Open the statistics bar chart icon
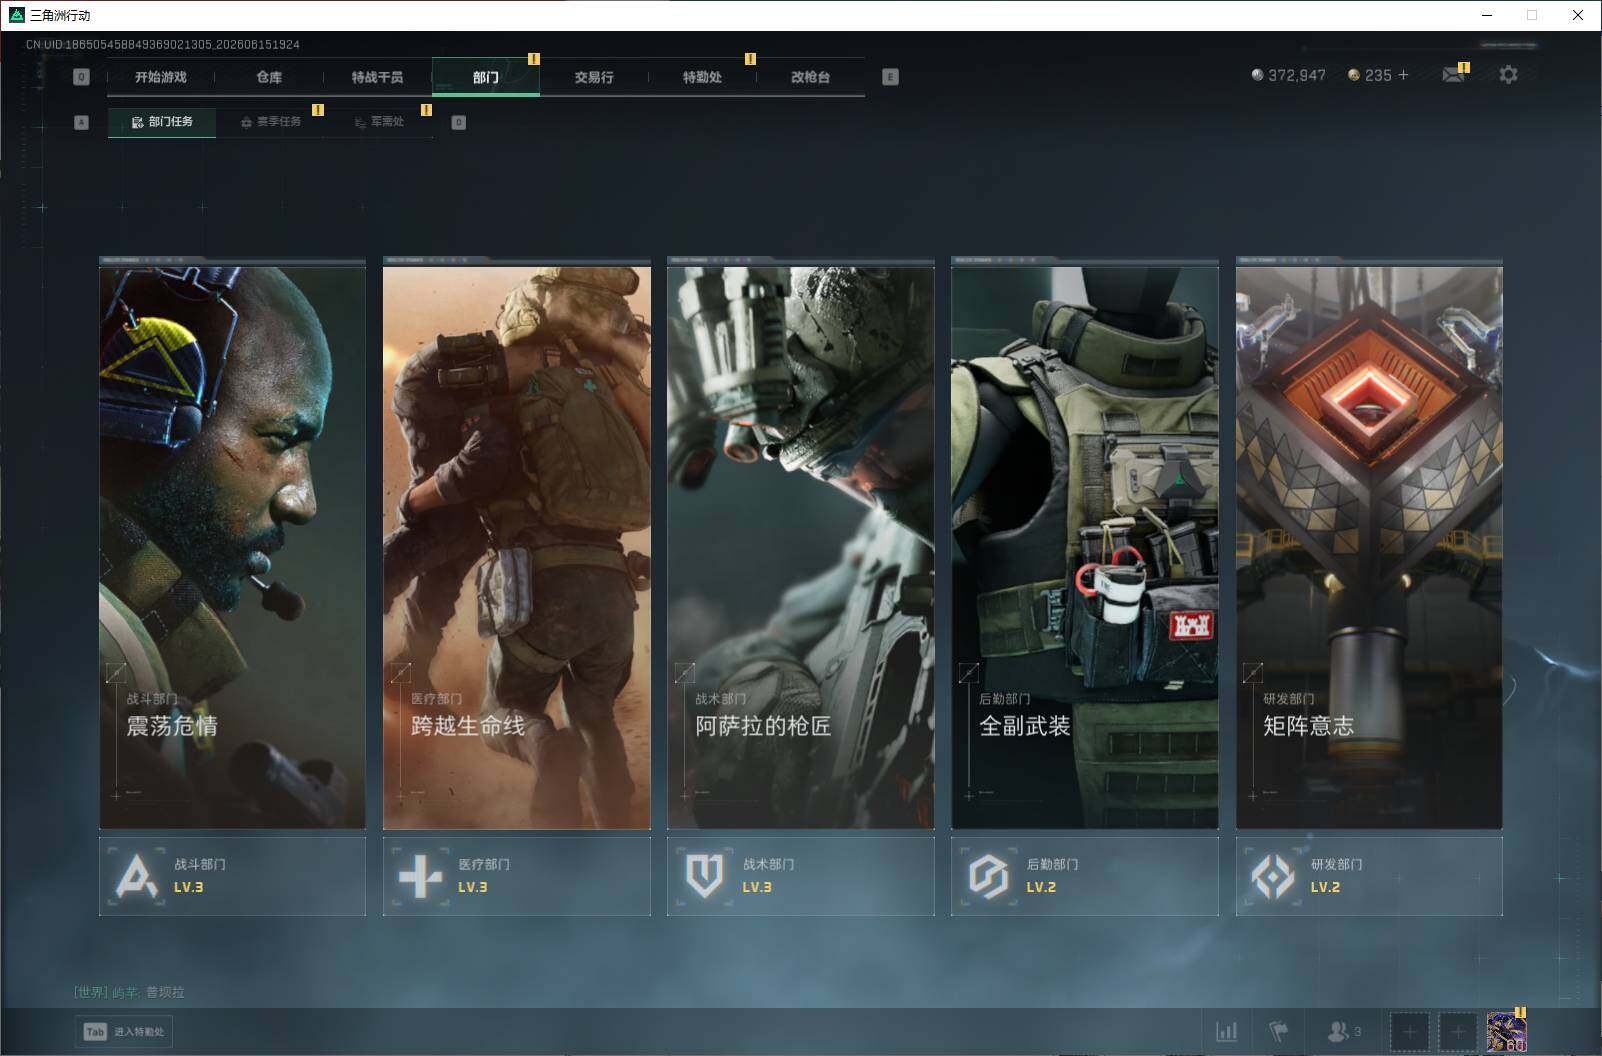Image resolution: width=1602 pixels, height=1056 pixels. click(x=1226, y=1031)
